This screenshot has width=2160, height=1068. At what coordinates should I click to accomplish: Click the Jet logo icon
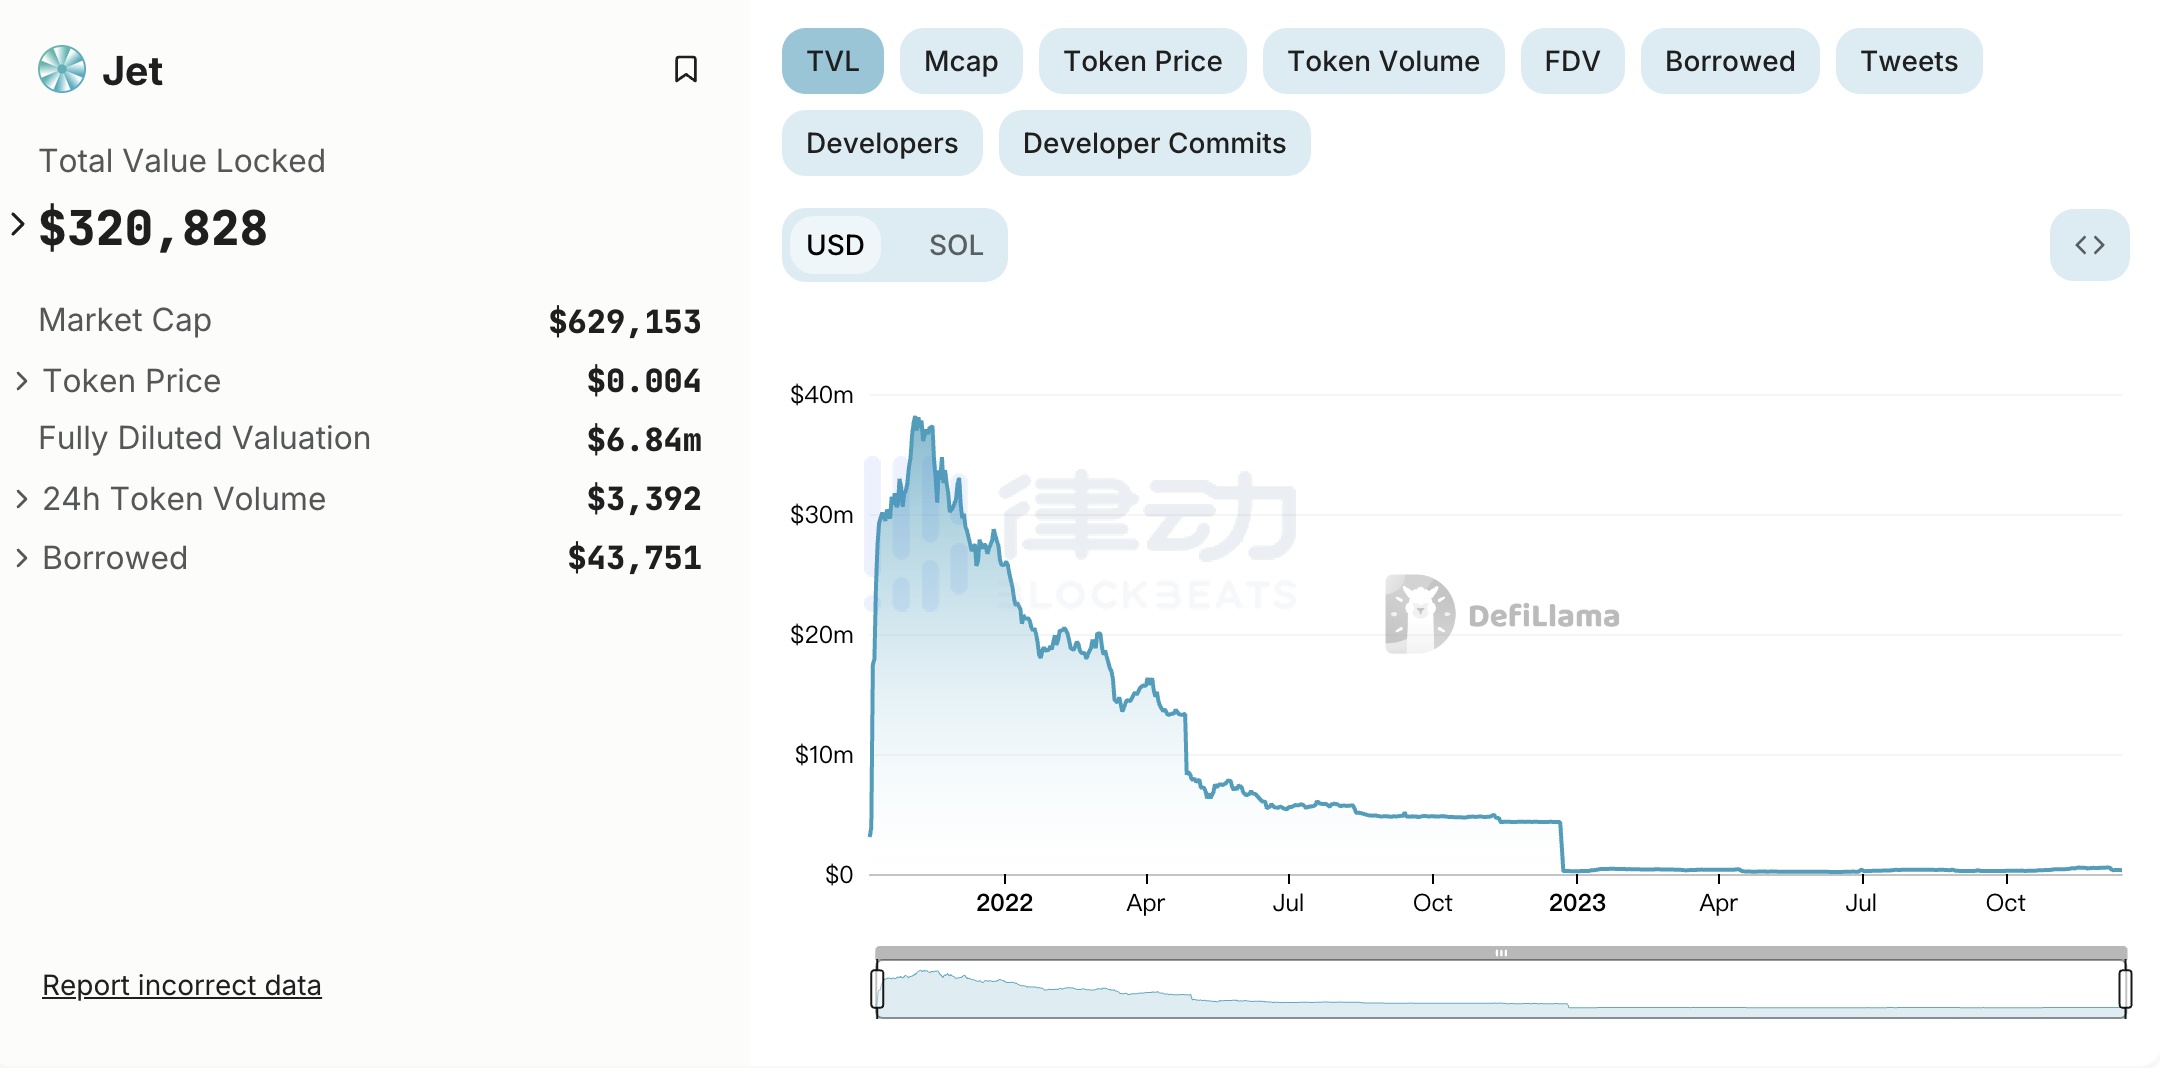[x=62, y=69]
